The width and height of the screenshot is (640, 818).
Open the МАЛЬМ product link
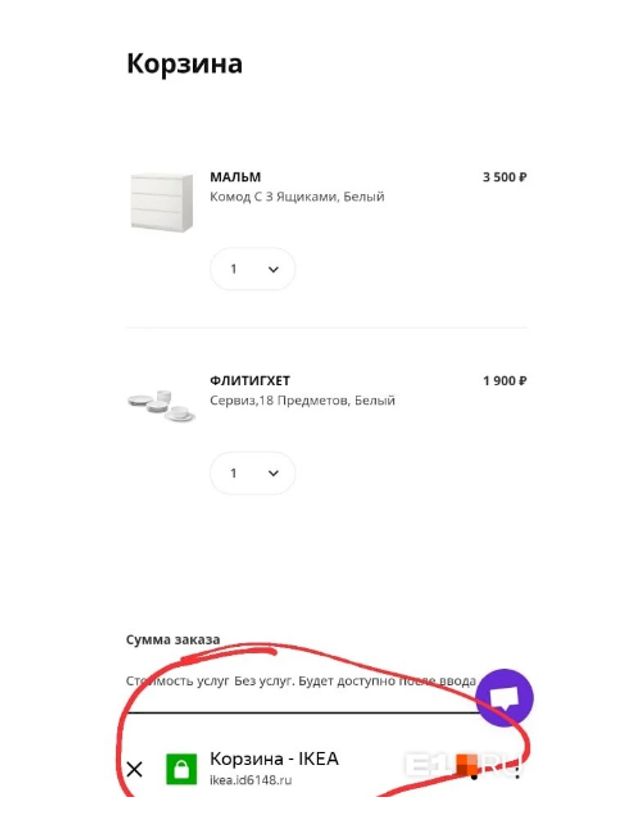pos(235,177)
